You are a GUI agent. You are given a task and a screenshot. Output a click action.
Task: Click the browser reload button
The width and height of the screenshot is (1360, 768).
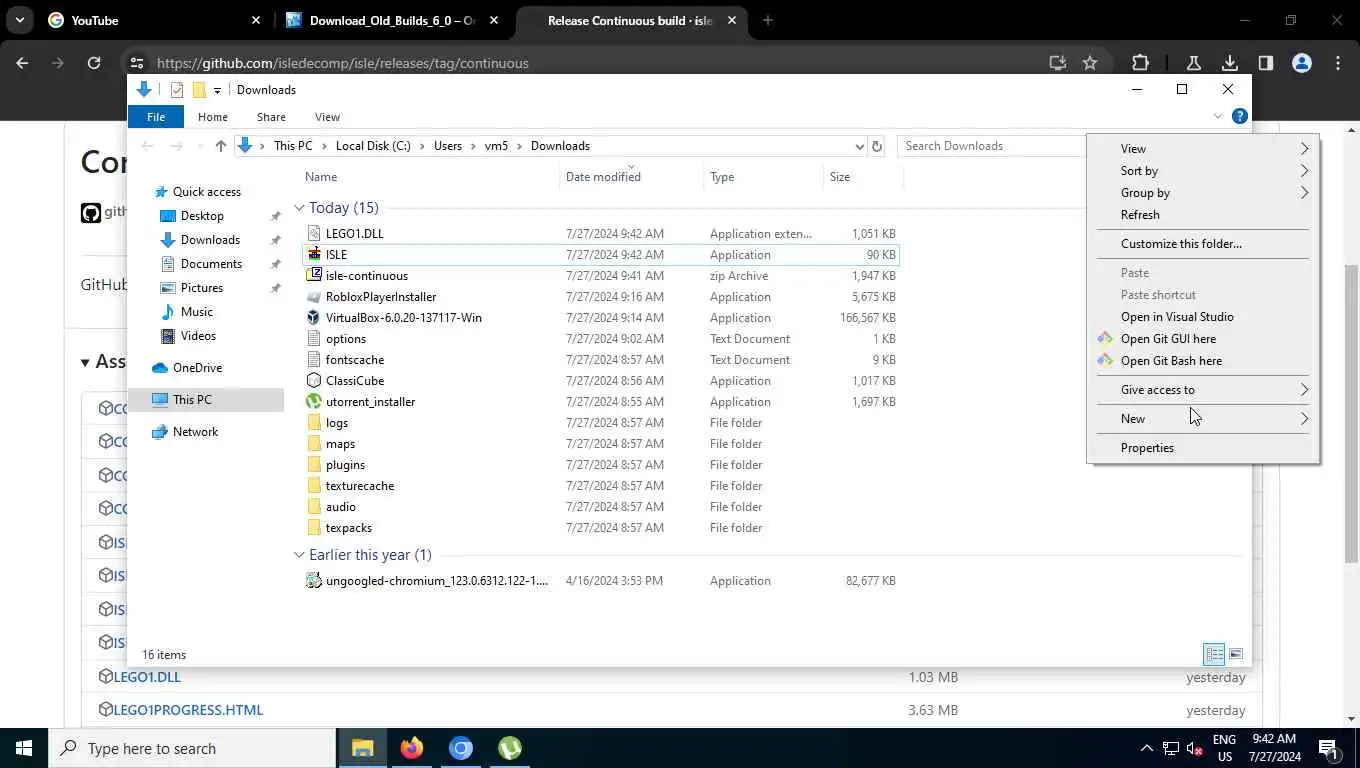pos(94,63)
